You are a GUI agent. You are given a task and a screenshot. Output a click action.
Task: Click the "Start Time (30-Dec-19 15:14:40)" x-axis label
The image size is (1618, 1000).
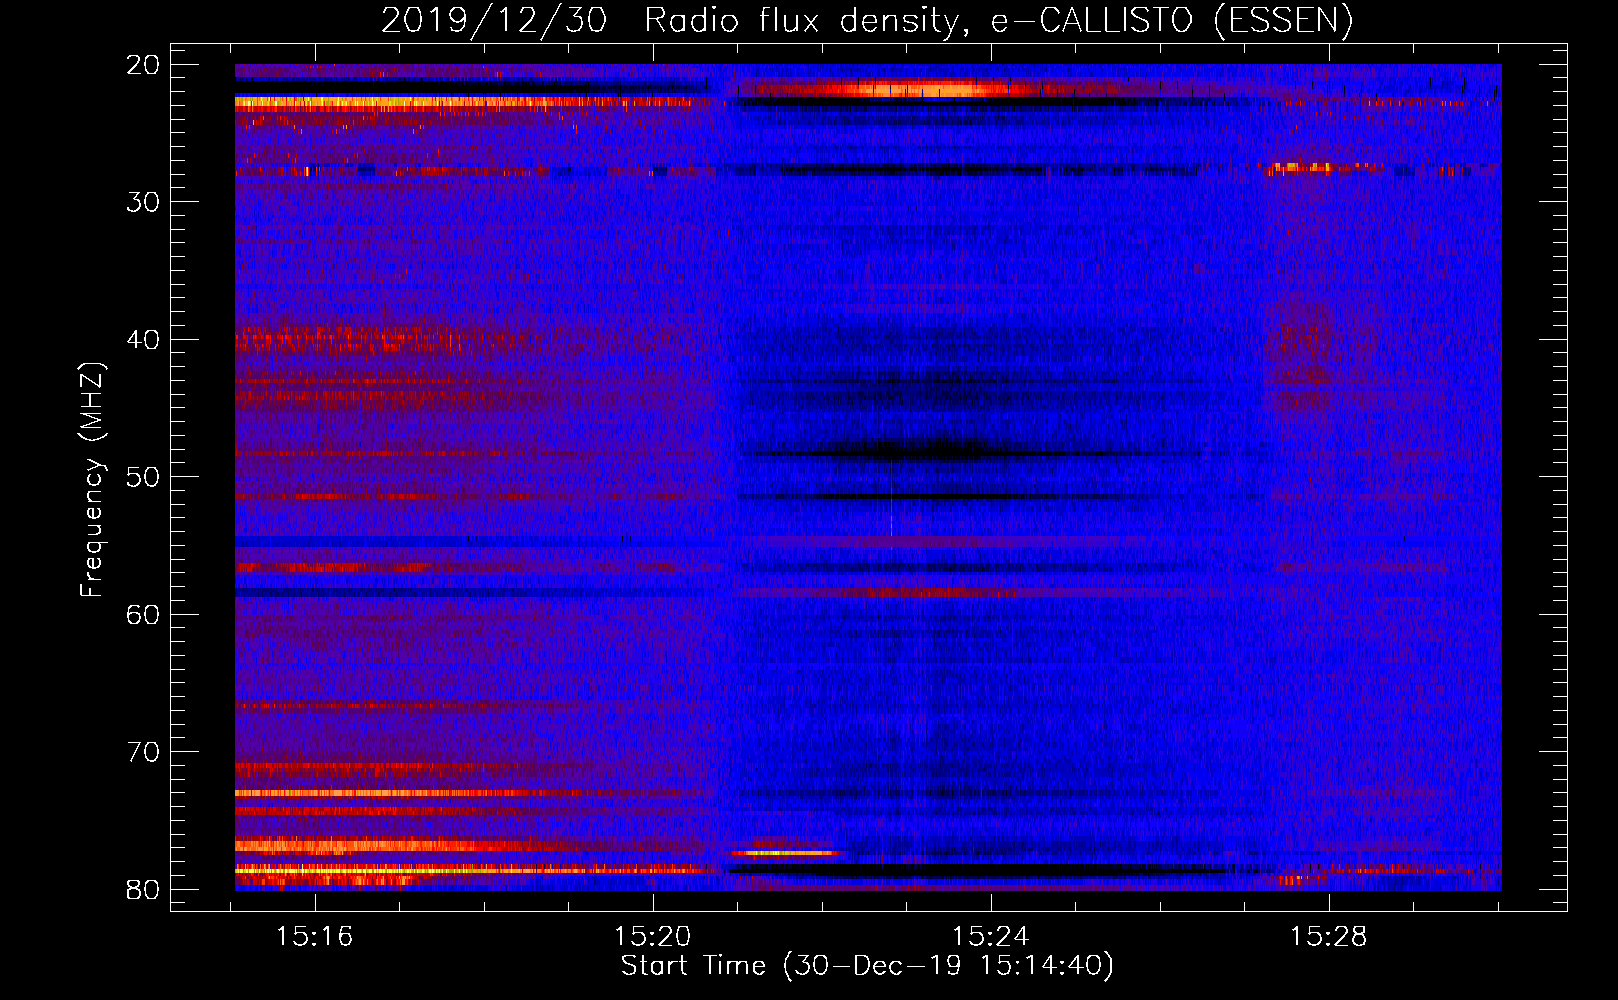(x=867, y=966)
